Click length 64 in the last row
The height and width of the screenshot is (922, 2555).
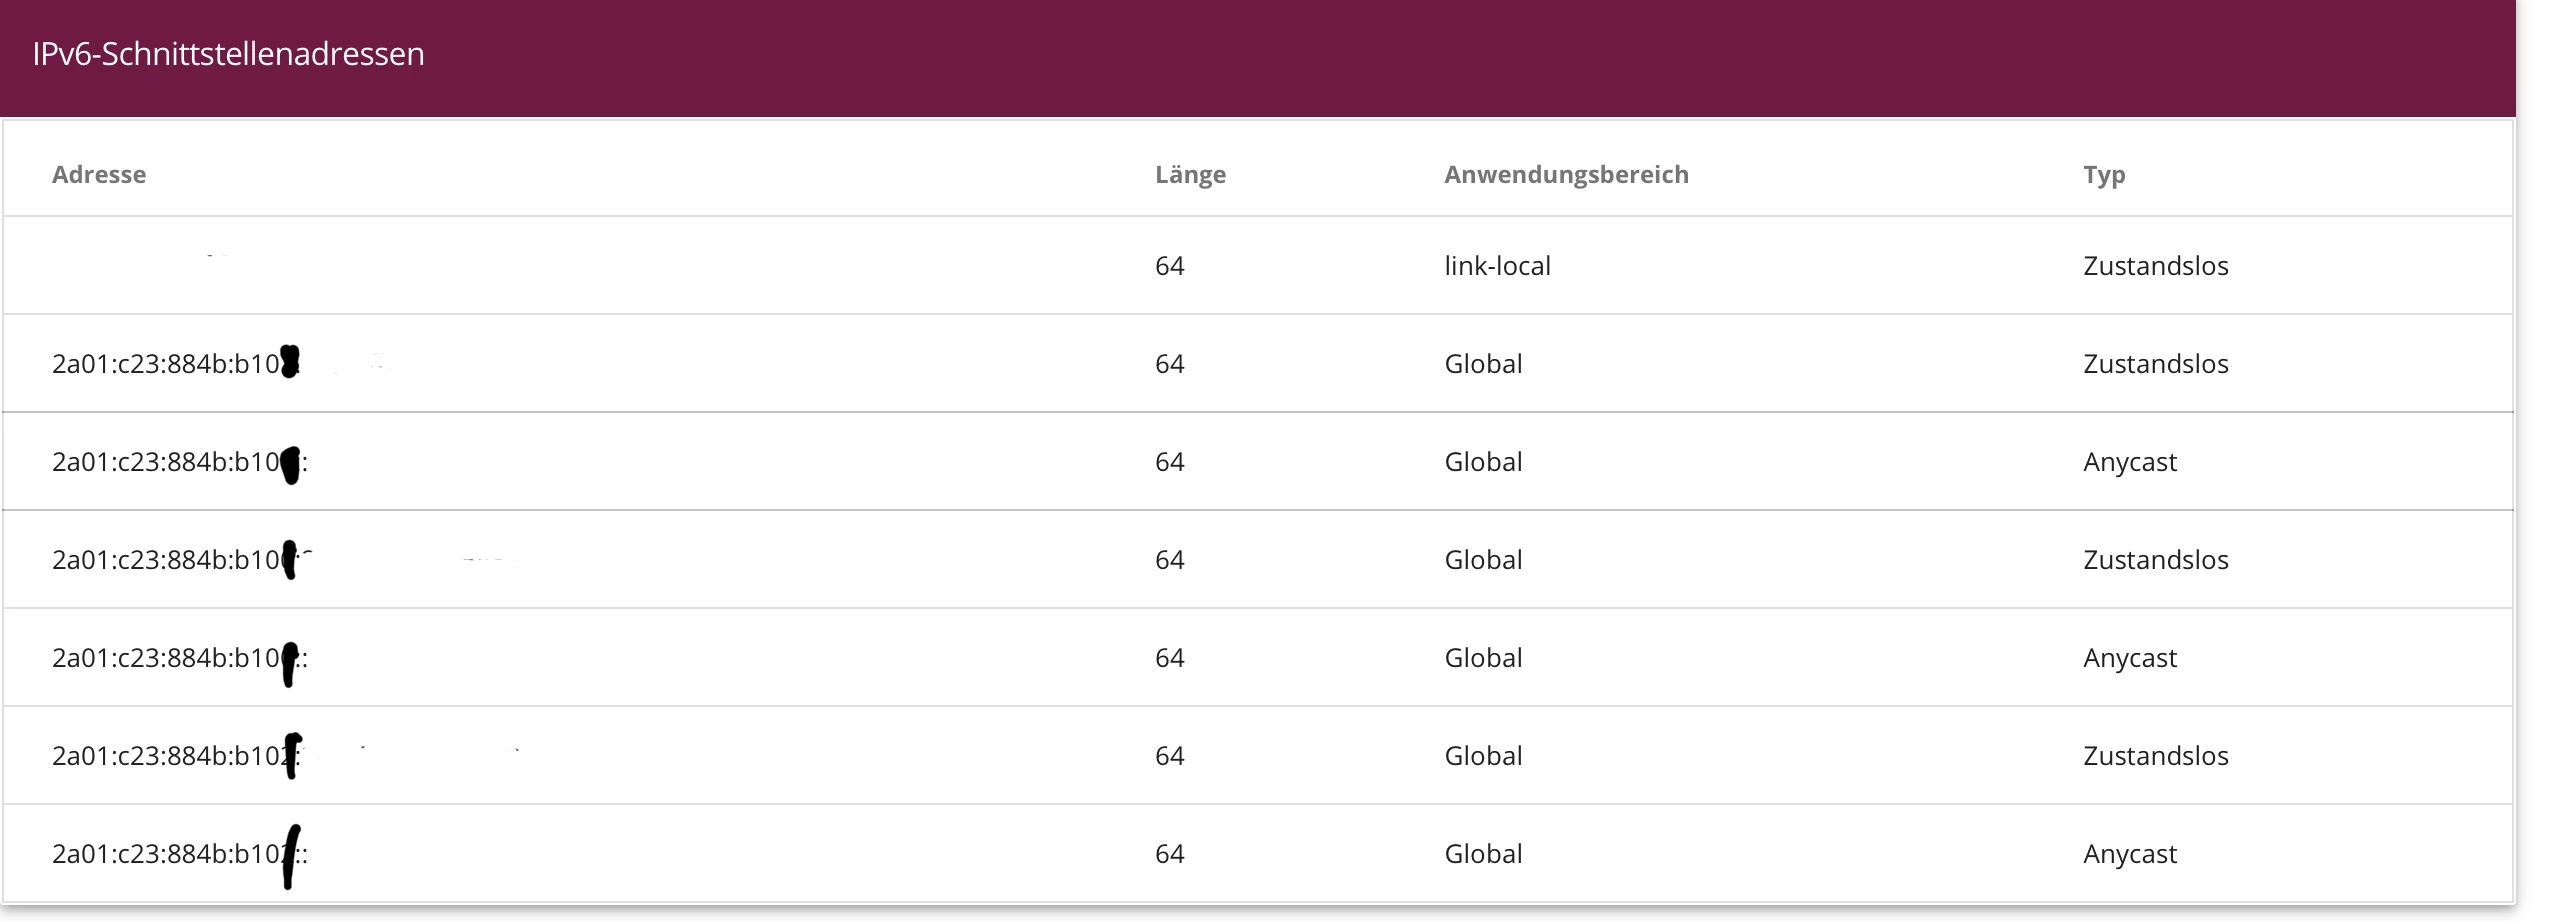(1169, 854)
